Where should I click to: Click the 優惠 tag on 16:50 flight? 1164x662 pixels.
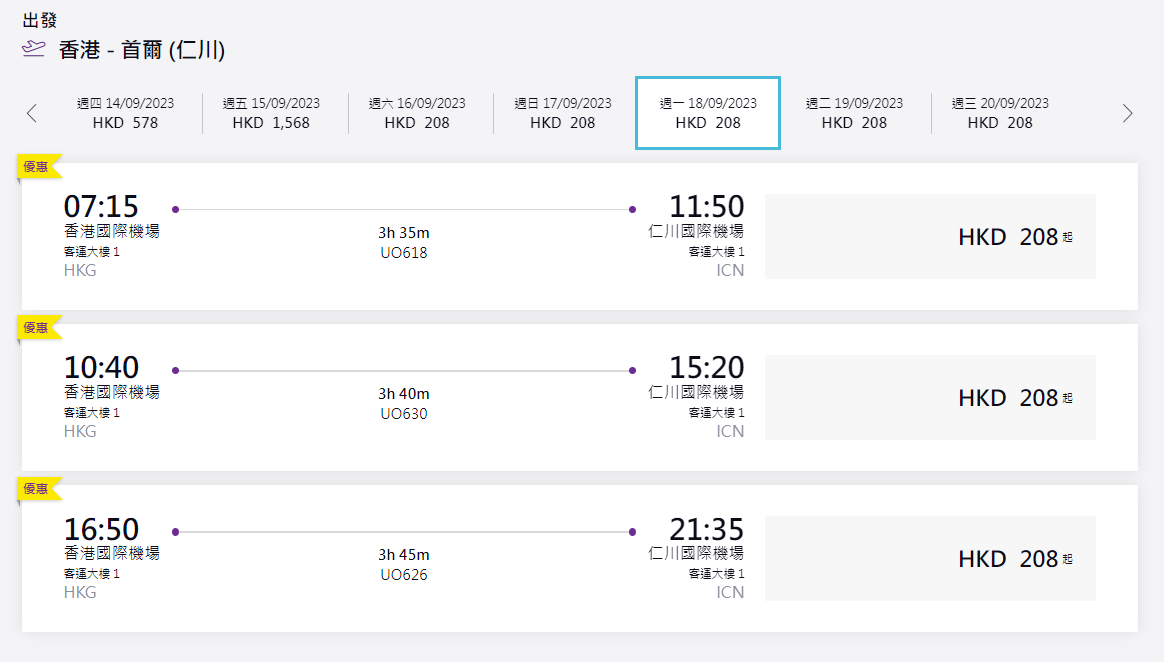pyautogui.click(x=37, y=488)
